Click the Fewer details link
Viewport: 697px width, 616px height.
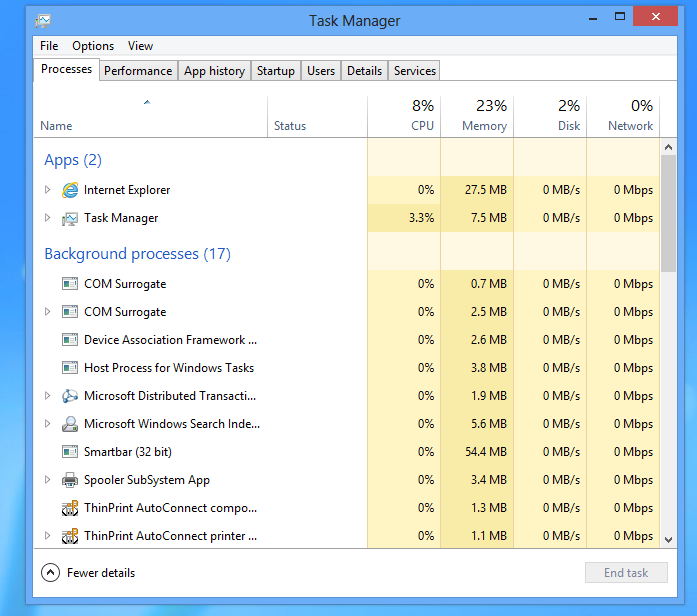pos(101,573)
